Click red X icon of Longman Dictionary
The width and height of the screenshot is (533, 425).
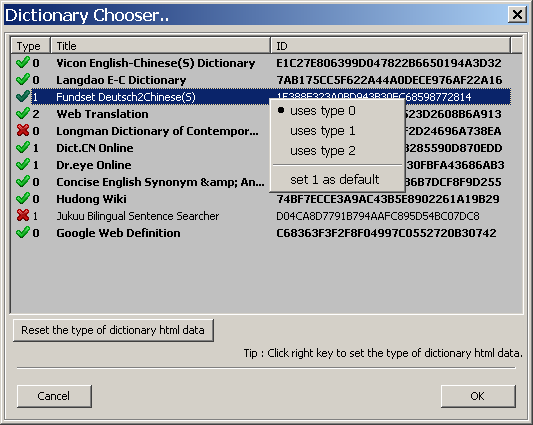23,130
